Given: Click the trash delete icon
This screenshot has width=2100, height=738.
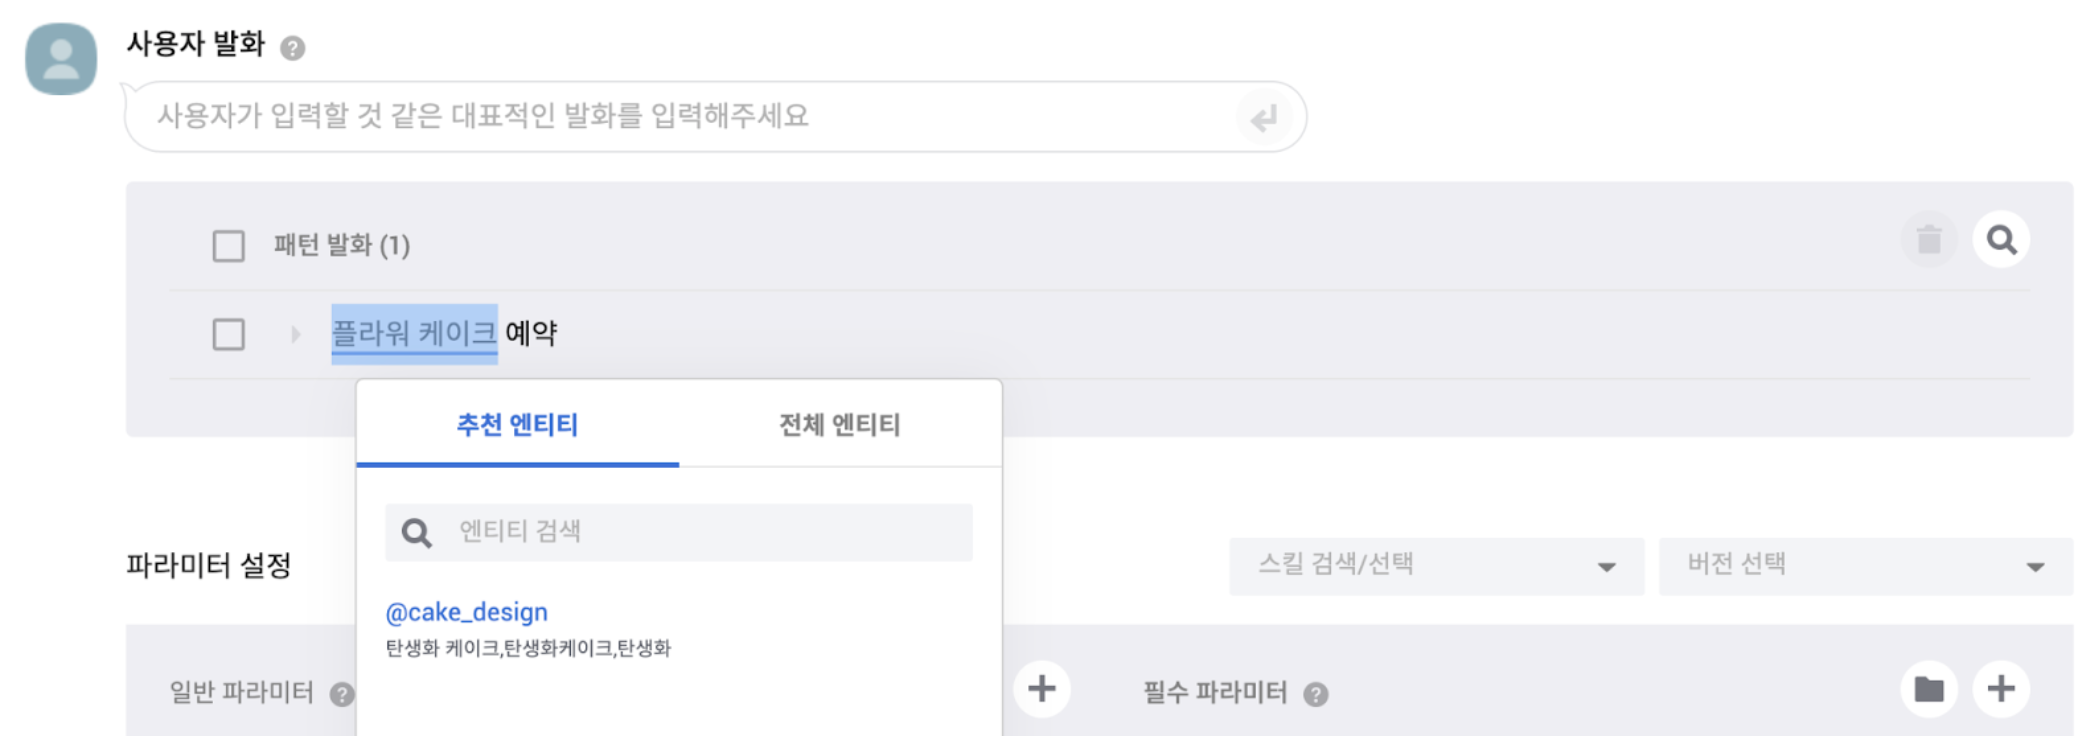Looking at the screenshot, I should (x=1928, y=240).
